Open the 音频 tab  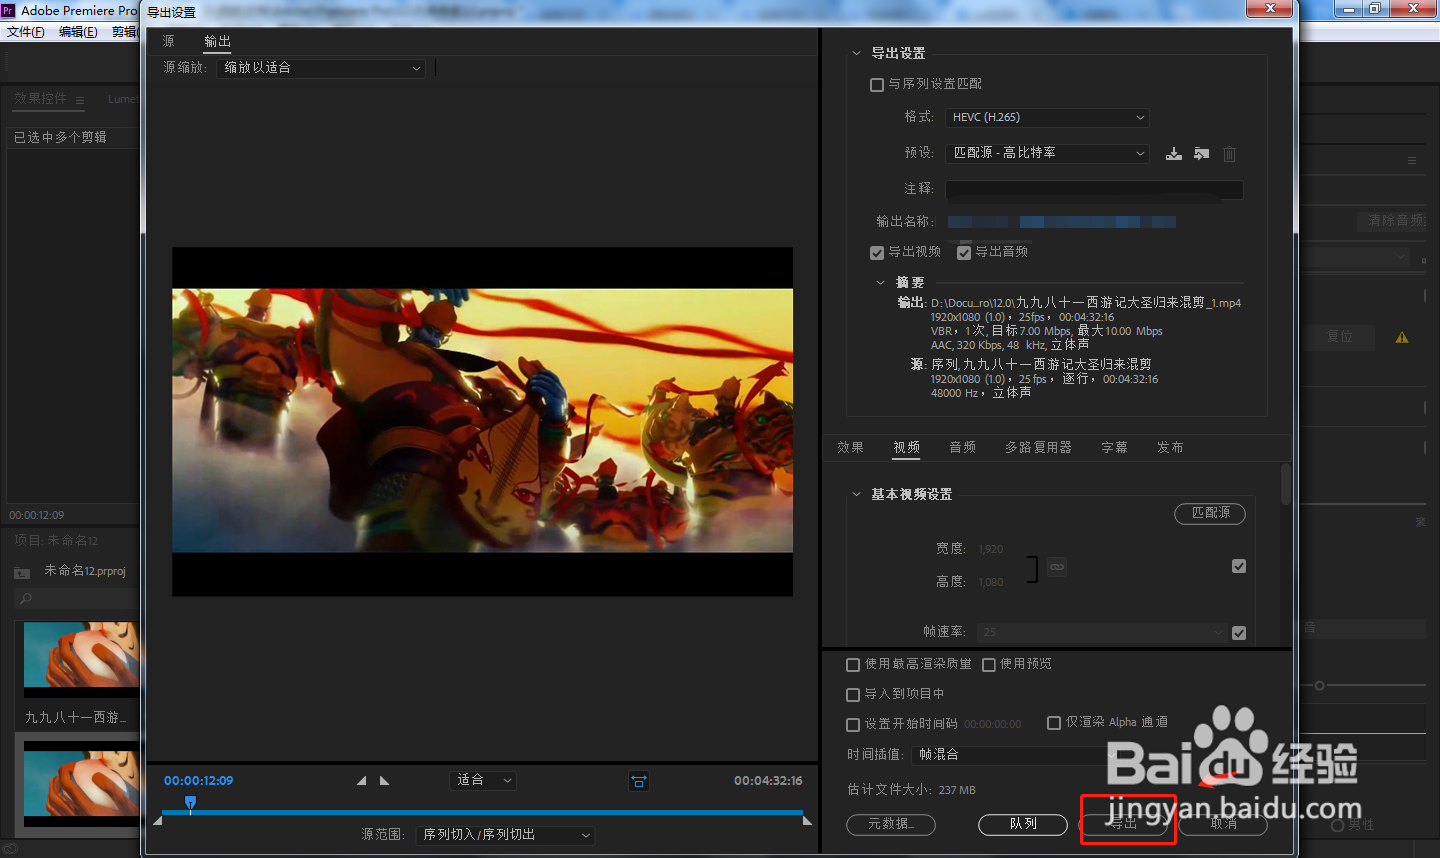click(963, 448)
